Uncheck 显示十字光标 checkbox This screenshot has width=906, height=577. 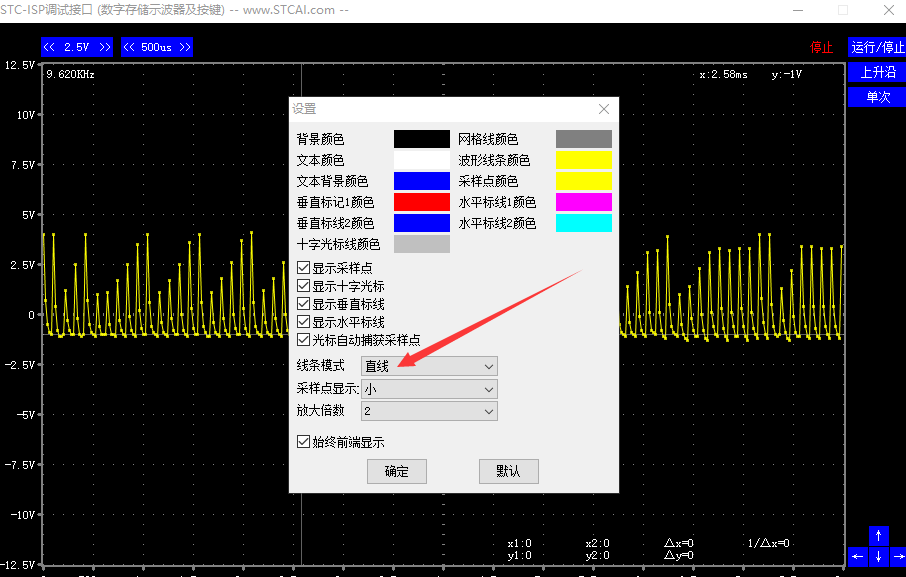click(303, 286)
